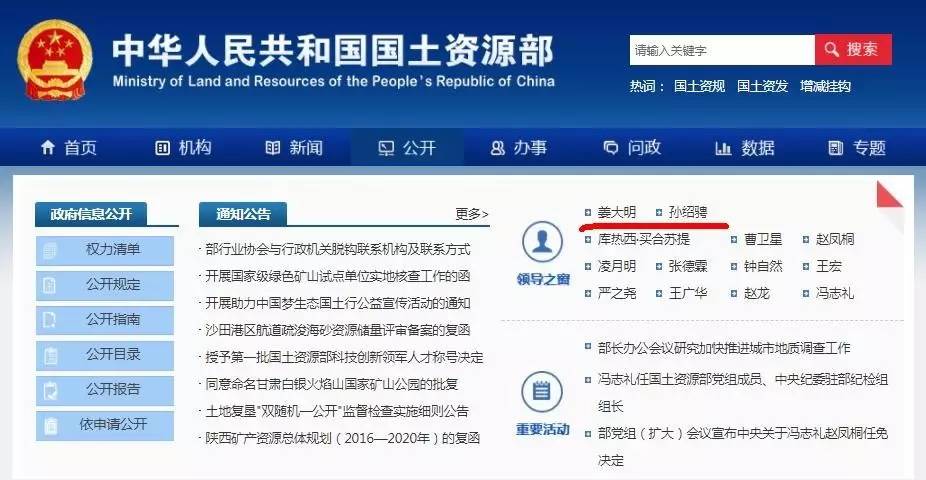Open notice about 甘肃白银火焰山国家矿山公园
Screen dimensions: 926x480
click(x=331, y=384)
